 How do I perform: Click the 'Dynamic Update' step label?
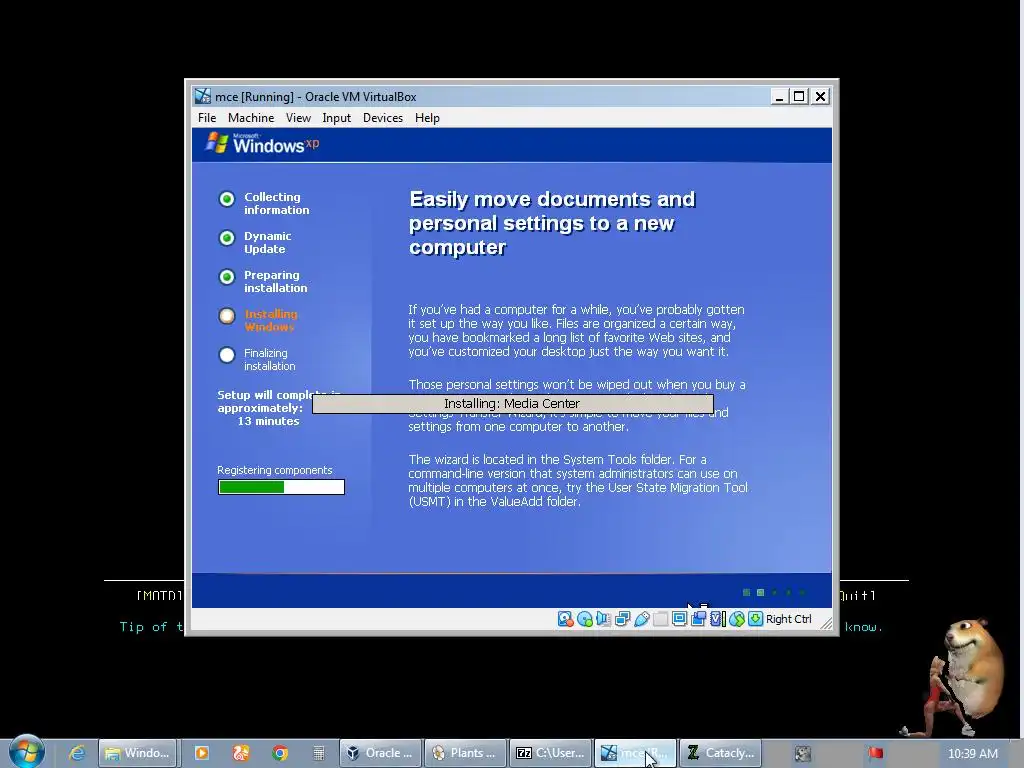point(267,242)
